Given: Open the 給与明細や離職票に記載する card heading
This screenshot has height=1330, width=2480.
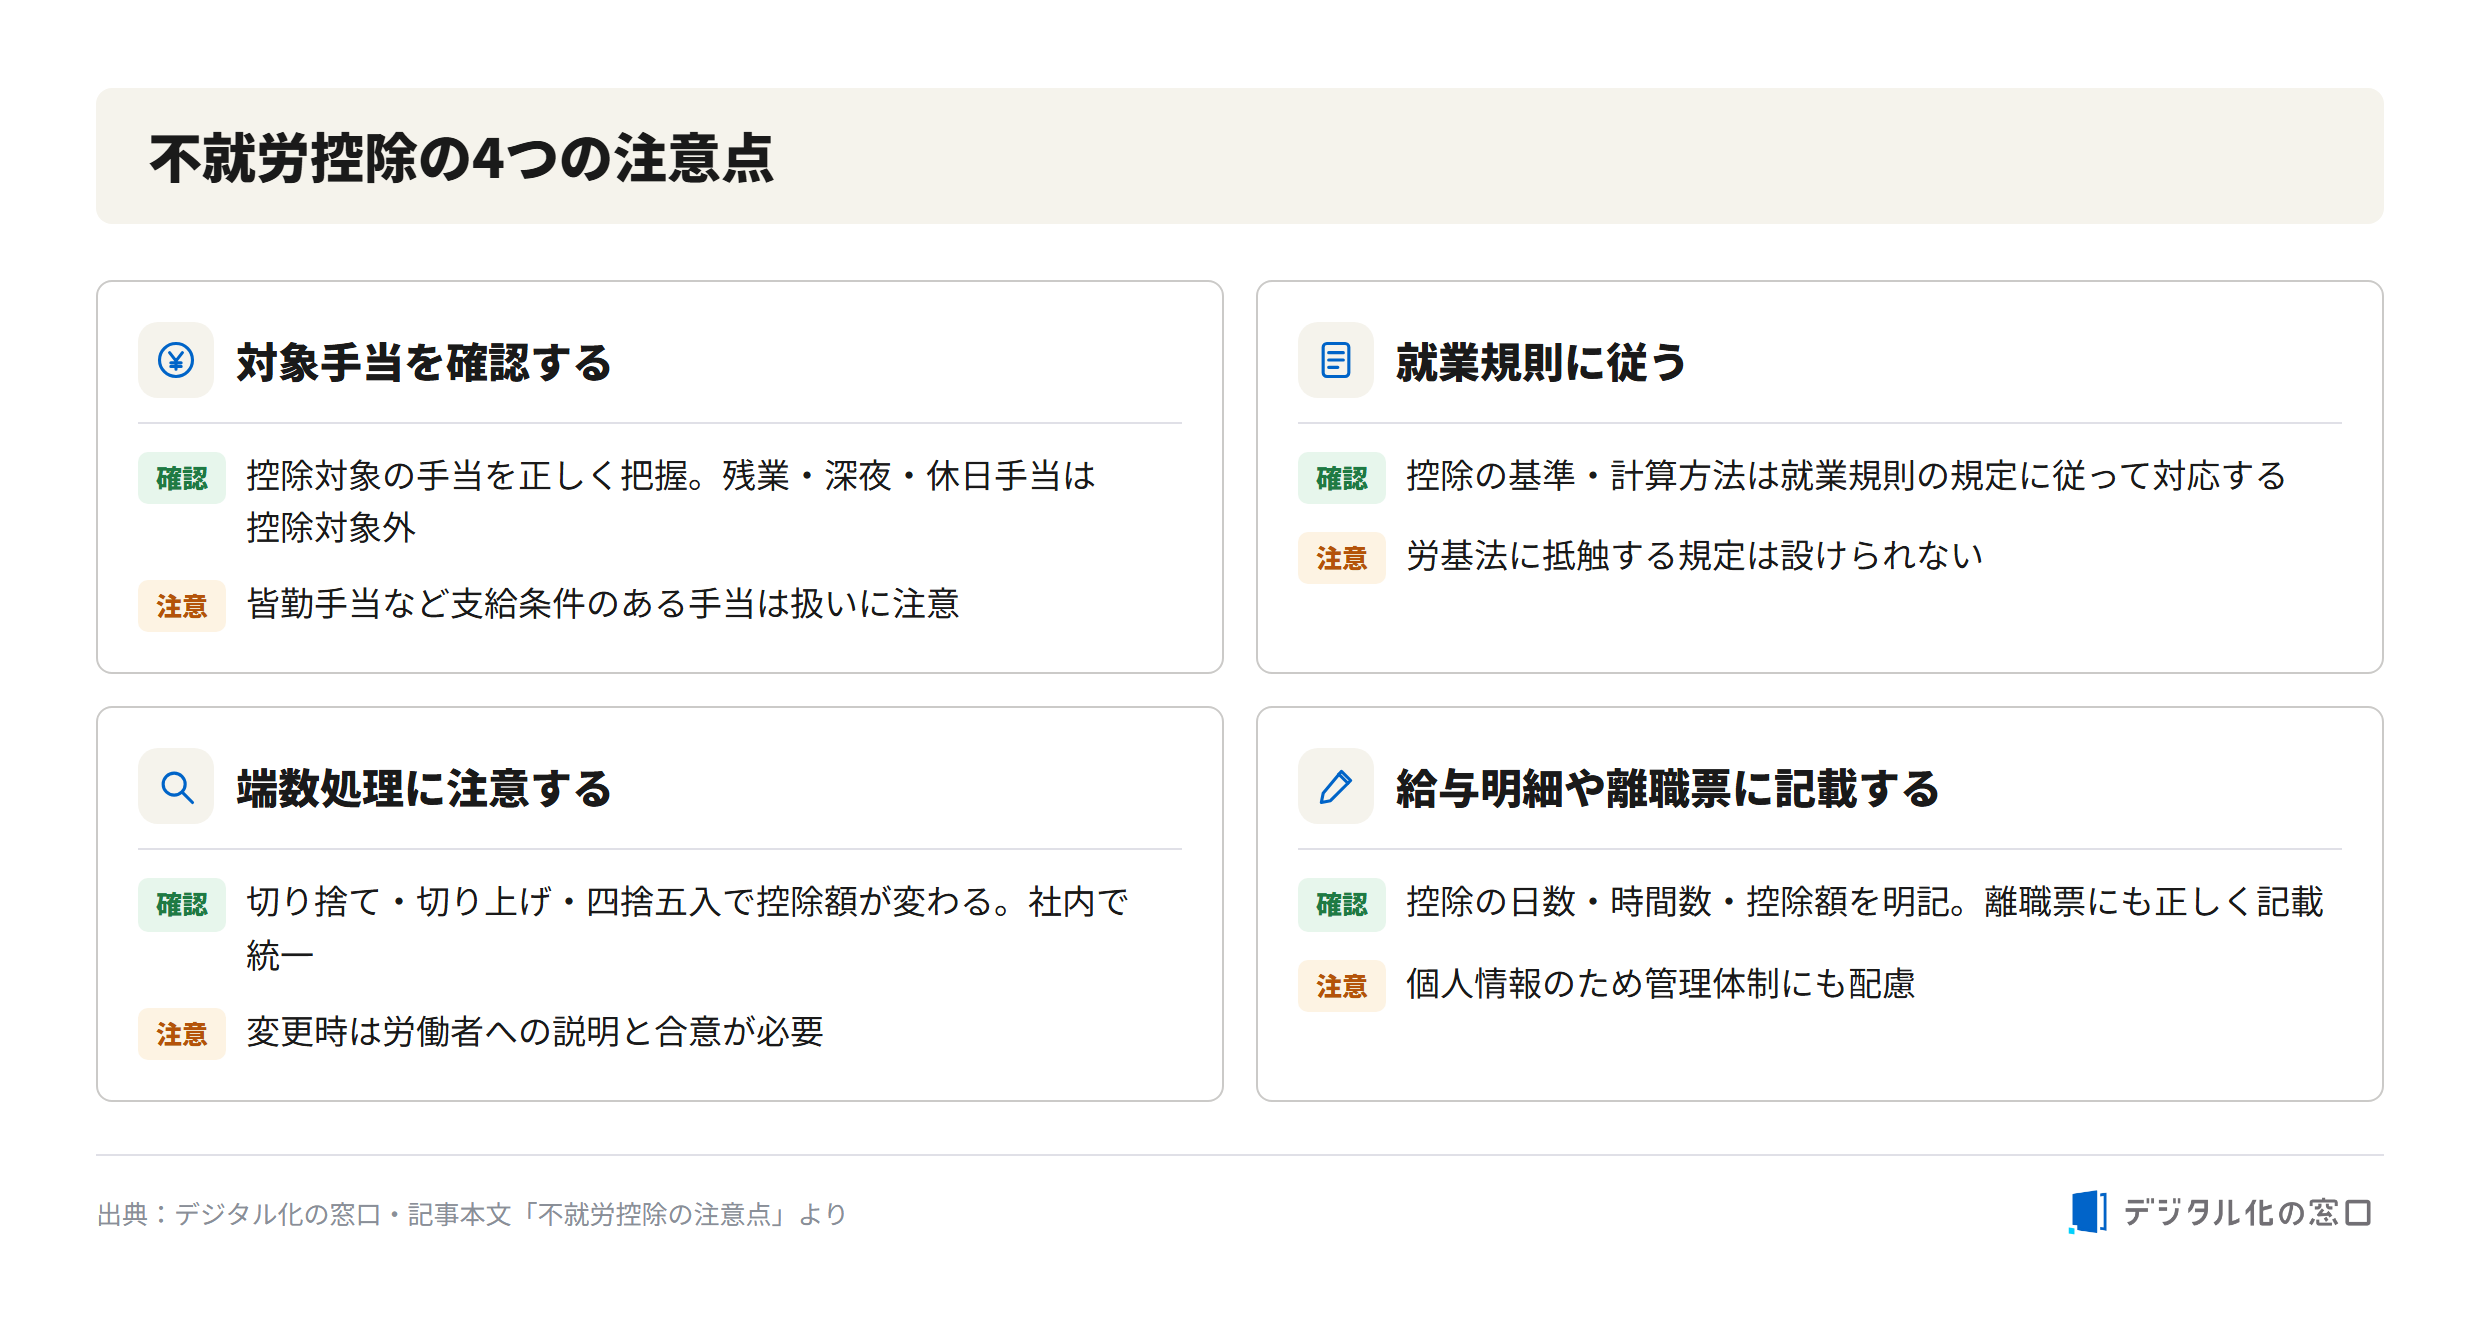Looking at the screenshot, I should [x=1668, y=788].
